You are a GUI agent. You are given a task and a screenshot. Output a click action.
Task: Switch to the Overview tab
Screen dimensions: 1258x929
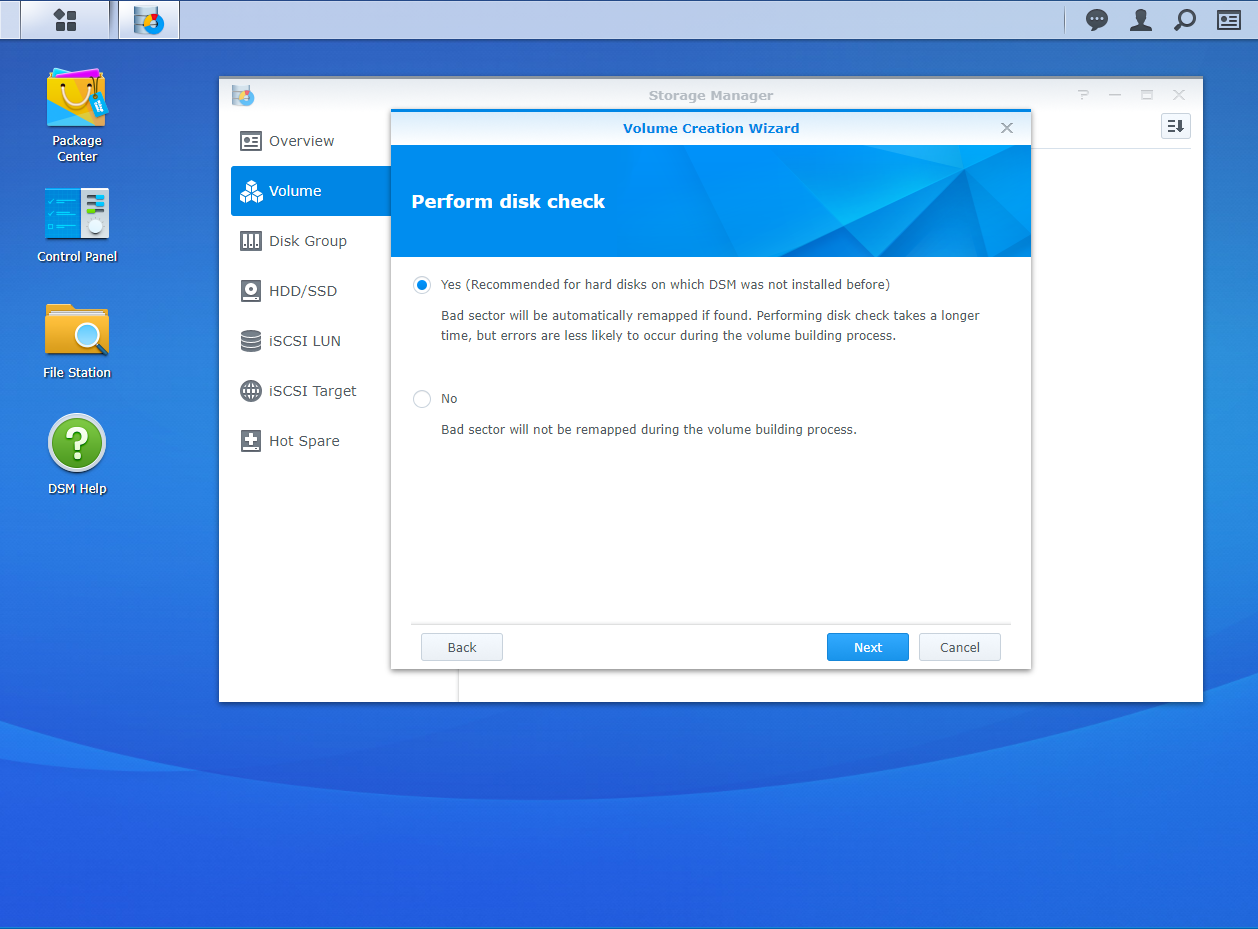coord(301,141)
